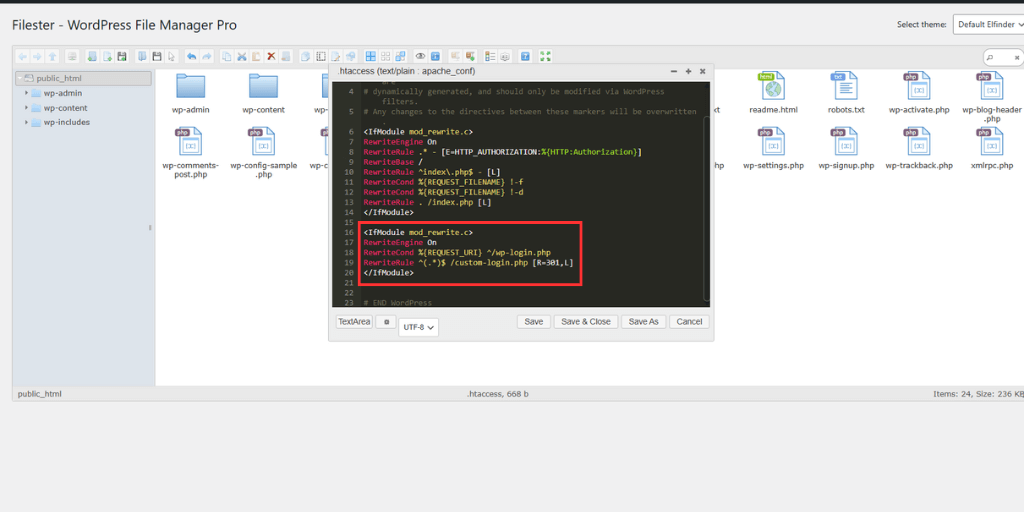Create a new file via toolbar icon
Viewport: 1024px width, 512px height.
108,56
